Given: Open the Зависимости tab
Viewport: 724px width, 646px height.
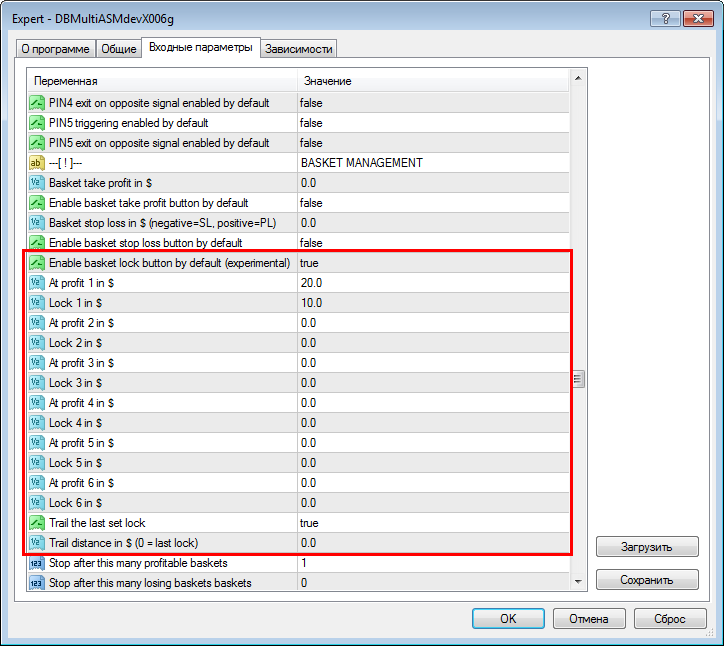Looking at the screenshot, I should [x=299, y=49].
